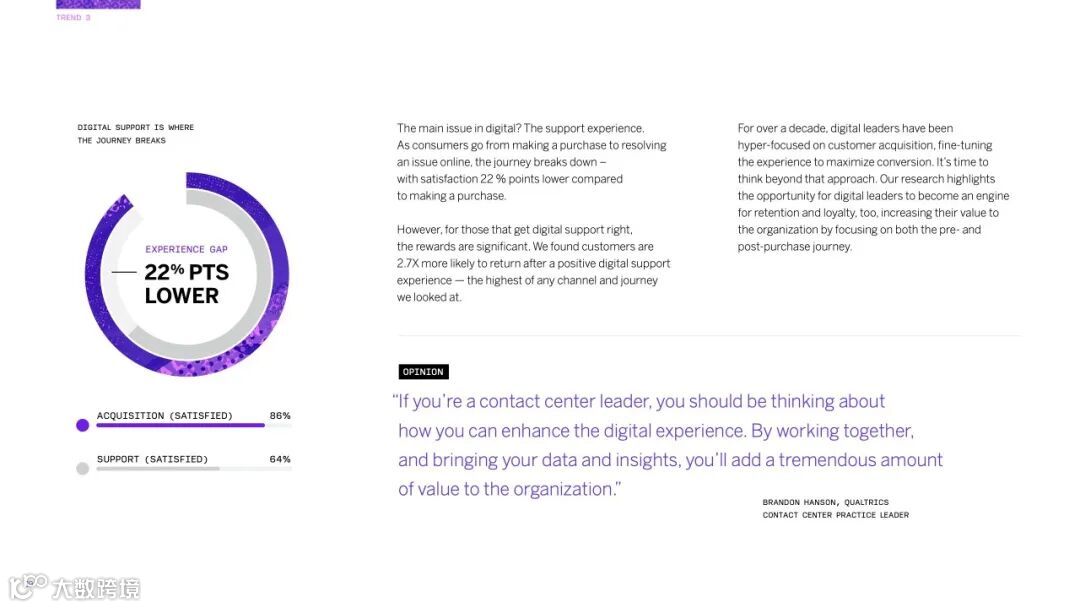Click the paragraph starting 'The main issue in digital?'
Screen dimensions: 1080x608
[x=531, y=162]
